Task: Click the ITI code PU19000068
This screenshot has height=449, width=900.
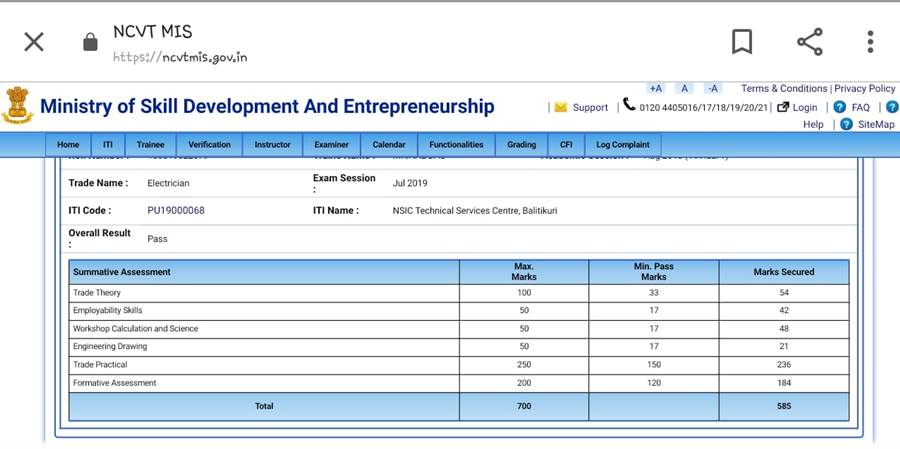Action: (176, 211)
